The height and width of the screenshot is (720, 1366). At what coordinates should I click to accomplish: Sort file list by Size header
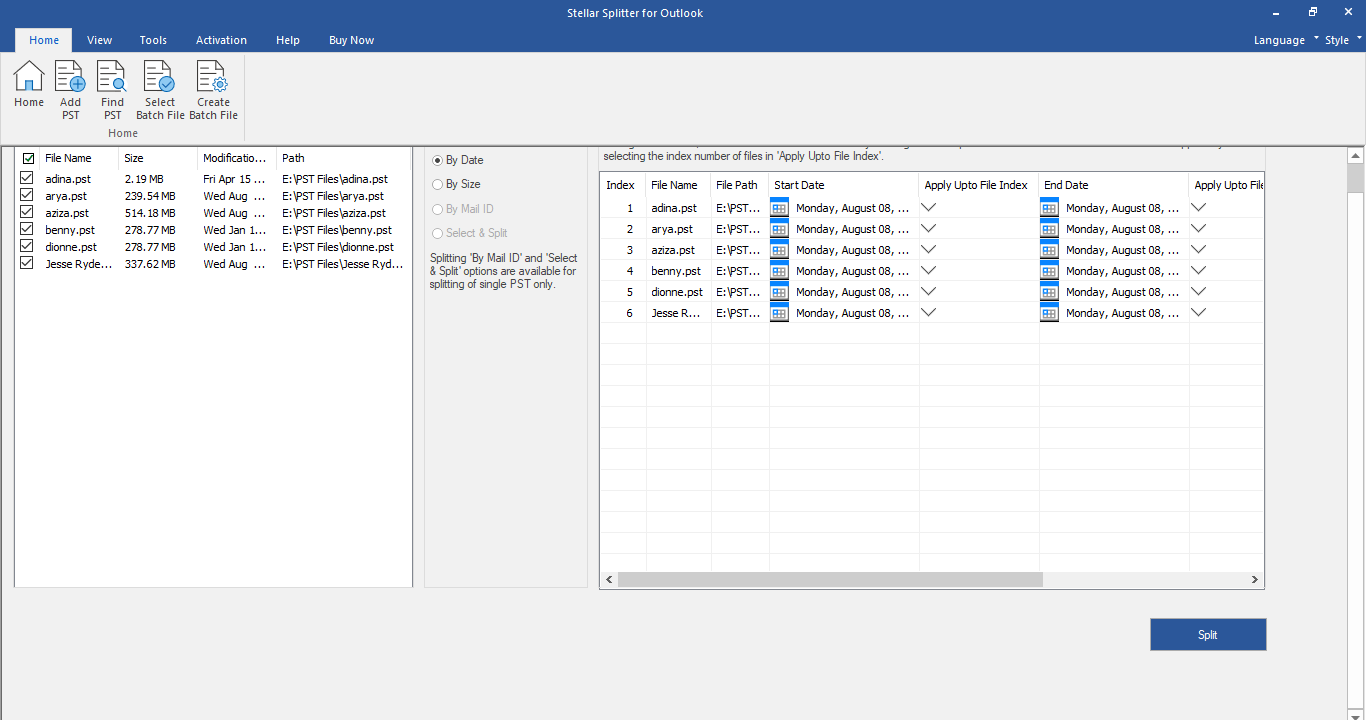point(157,158)
